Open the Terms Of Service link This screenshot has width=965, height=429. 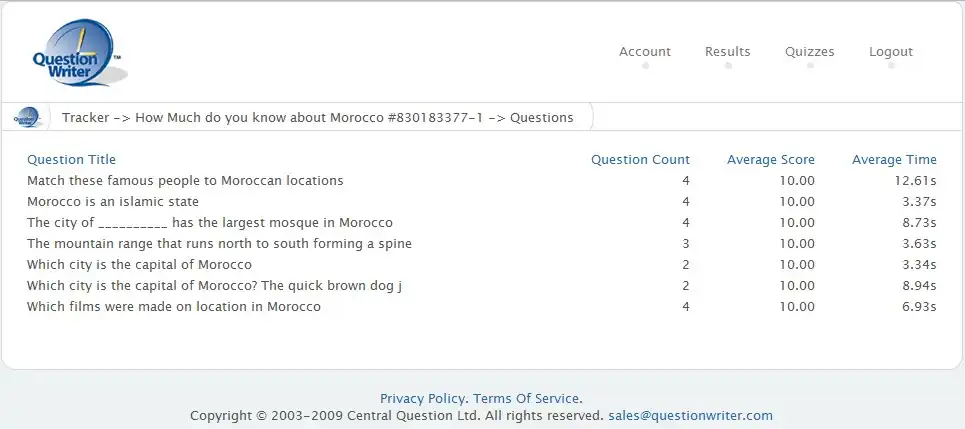pos(525,398)
